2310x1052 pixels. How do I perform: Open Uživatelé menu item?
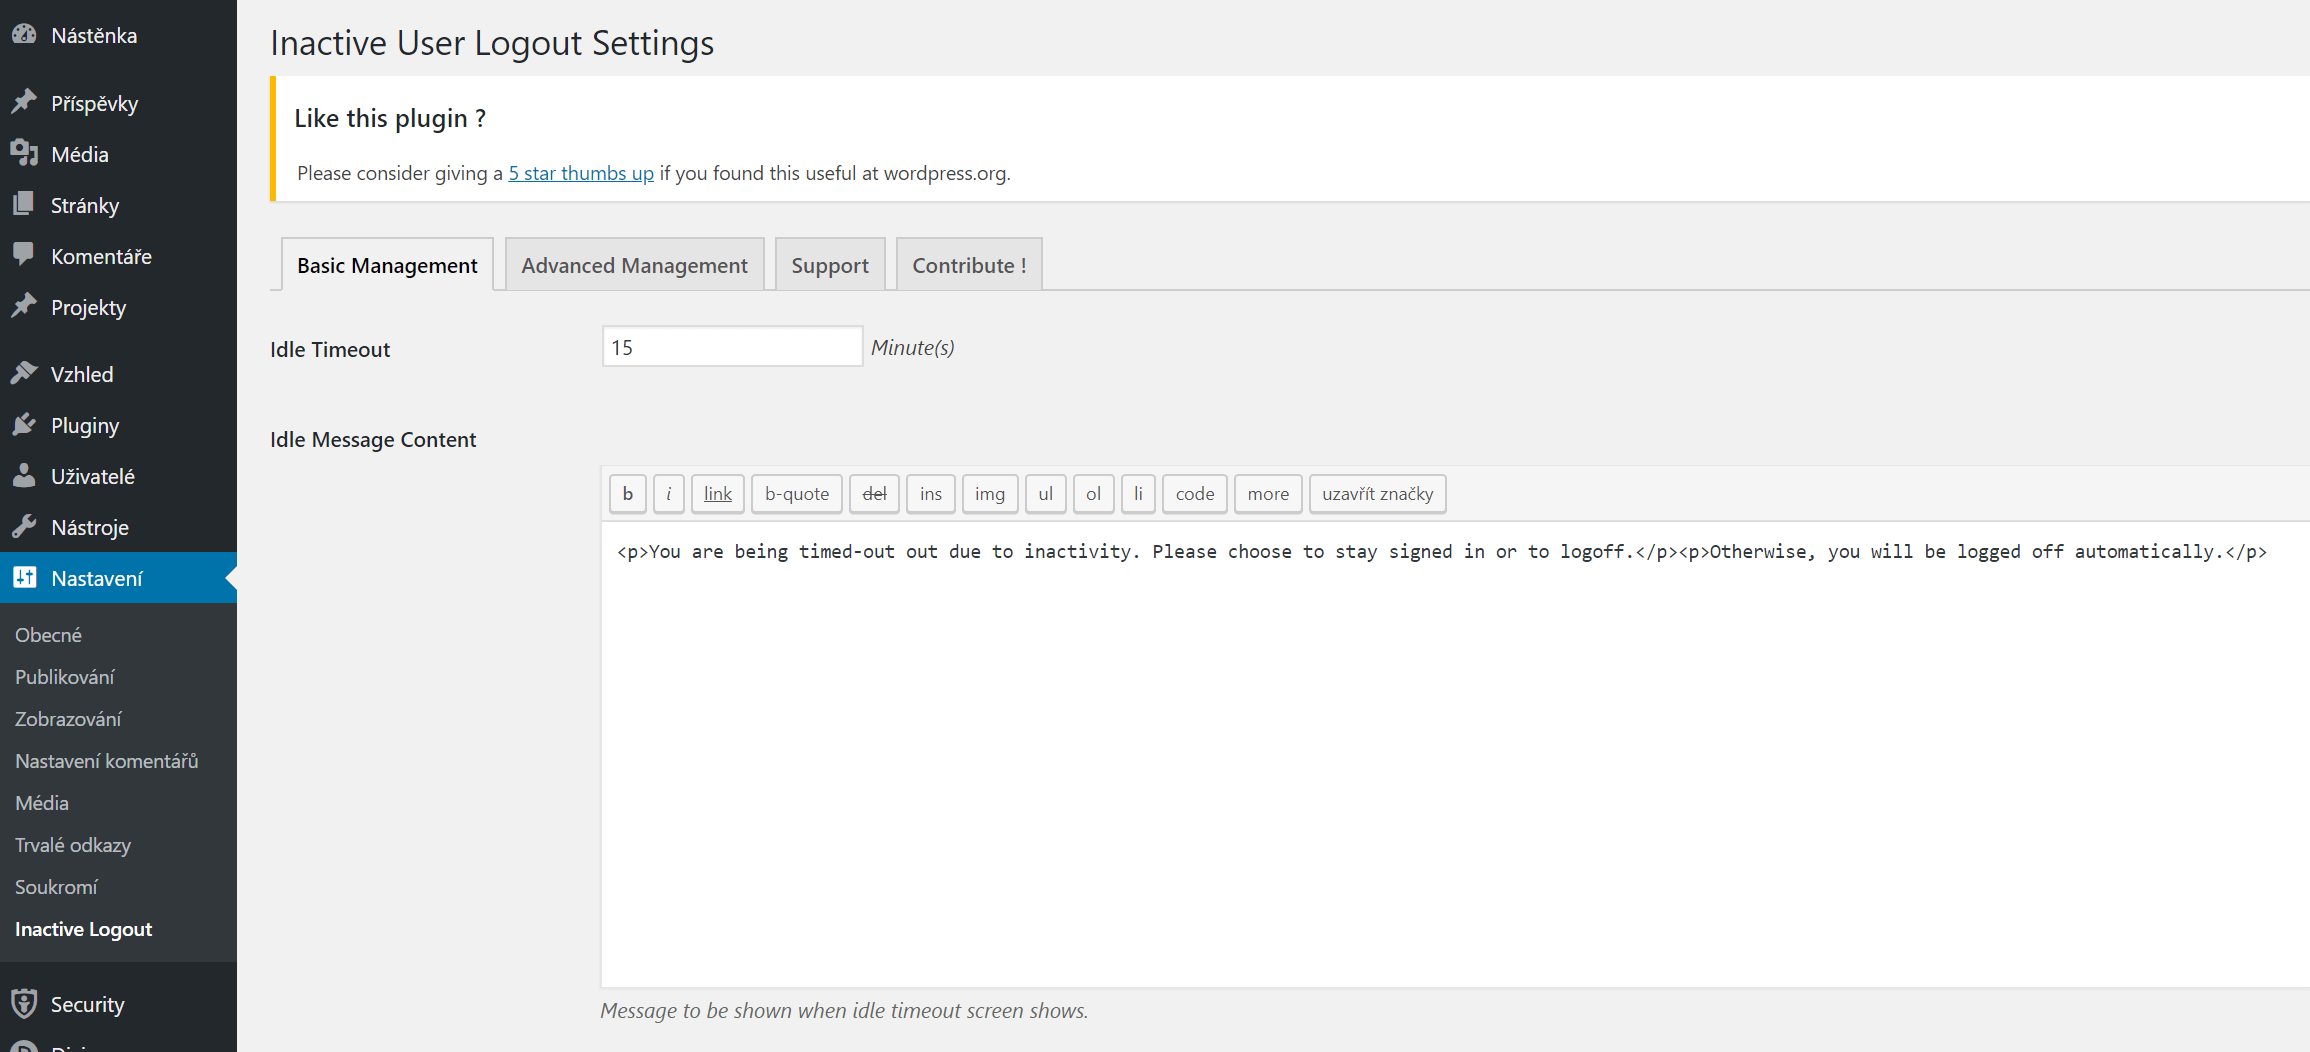click(x=118, y=476)
